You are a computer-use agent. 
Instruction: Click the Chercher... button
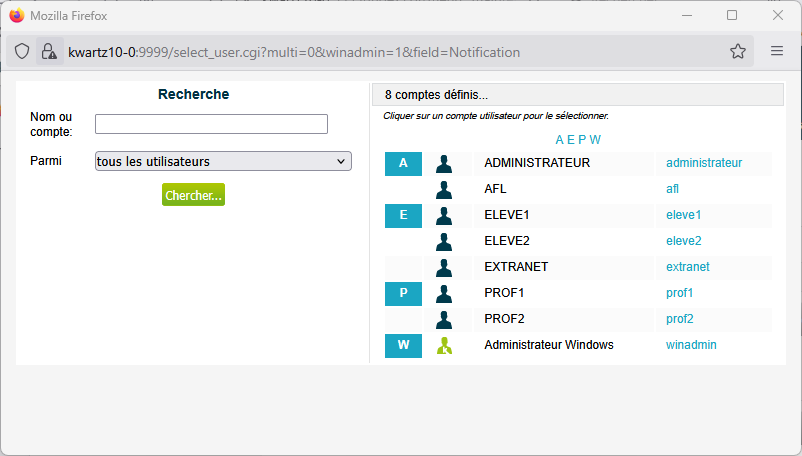click(x=193, y=195)
